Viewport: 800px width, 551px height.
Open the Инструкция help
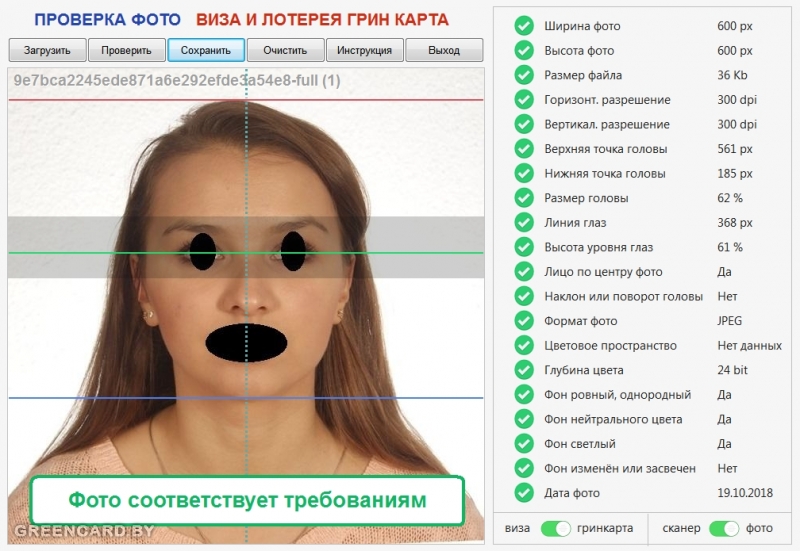(x=364, y=50)
